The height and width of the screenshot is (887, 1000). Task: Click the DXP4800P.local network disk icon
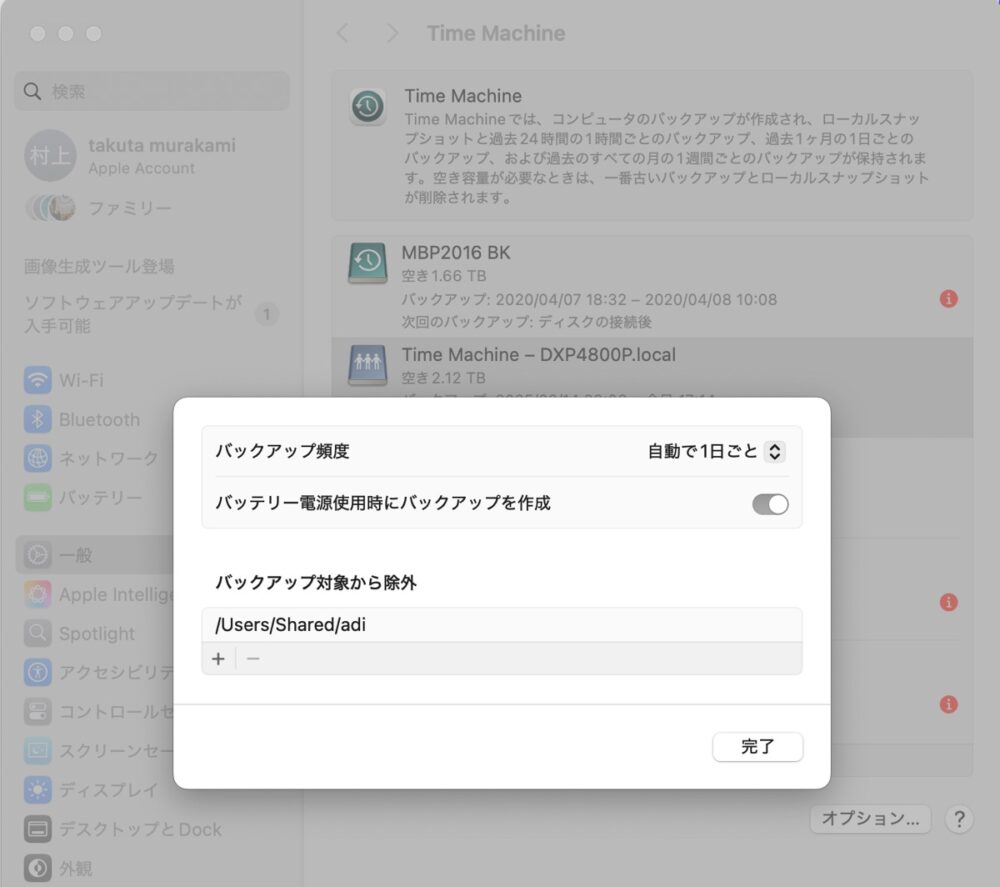[367, 365]
